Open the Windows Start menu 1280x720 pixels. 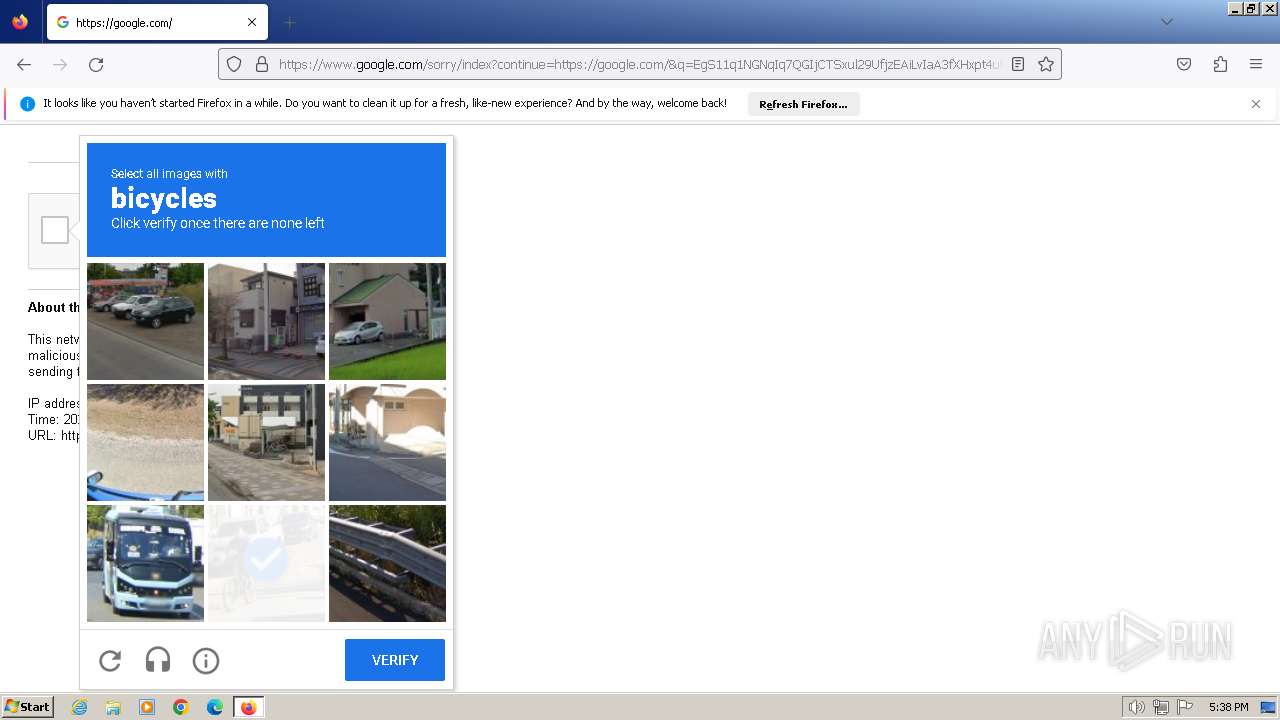[28, 707]
